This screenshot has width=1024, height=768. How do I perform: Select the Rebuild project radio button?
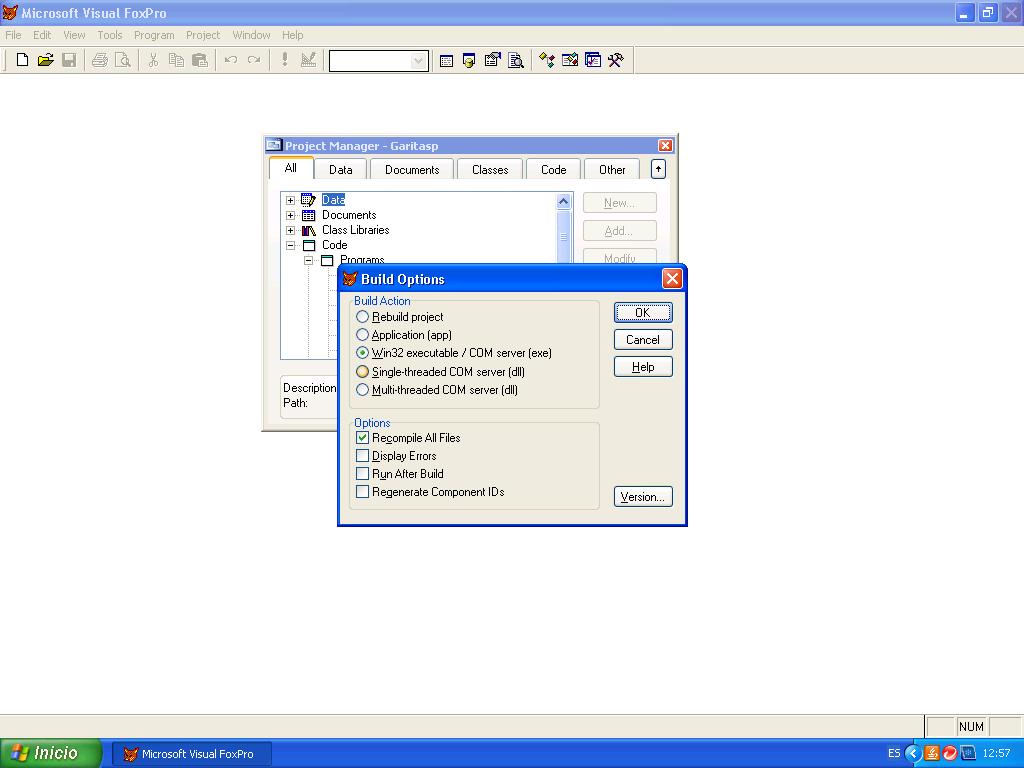tap(362, 317)
